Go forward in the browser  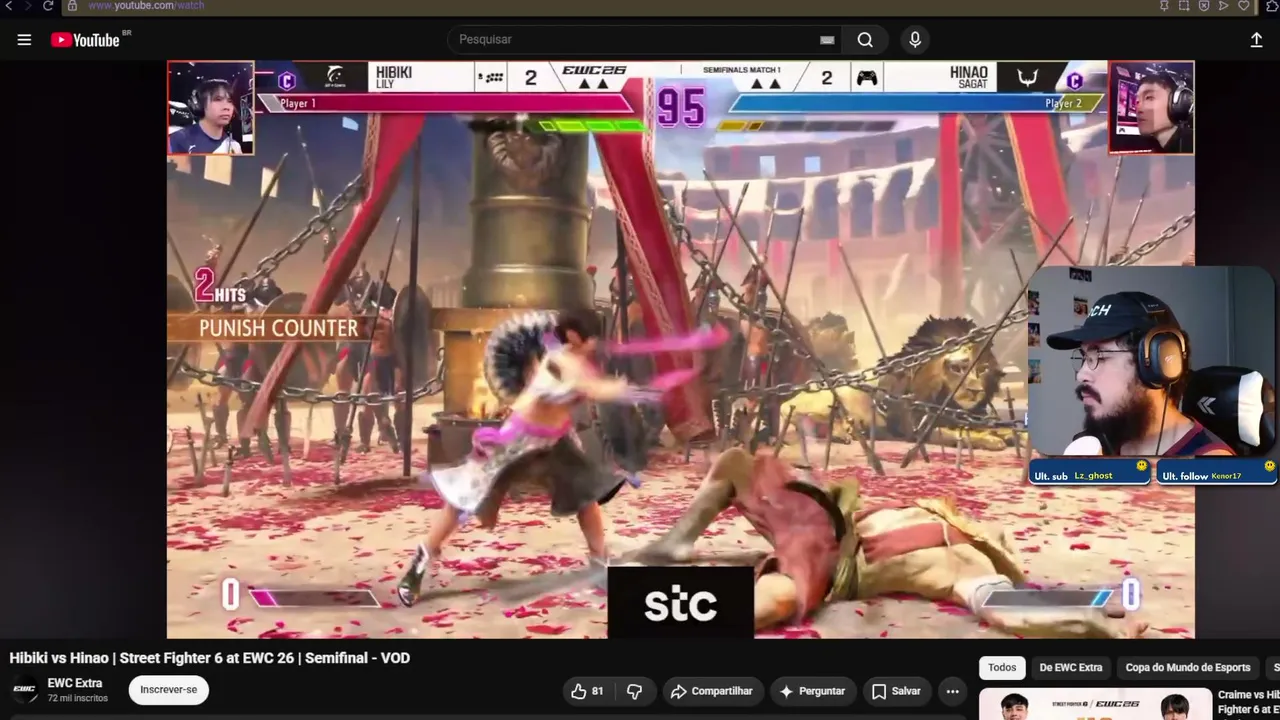pos(28,6)
